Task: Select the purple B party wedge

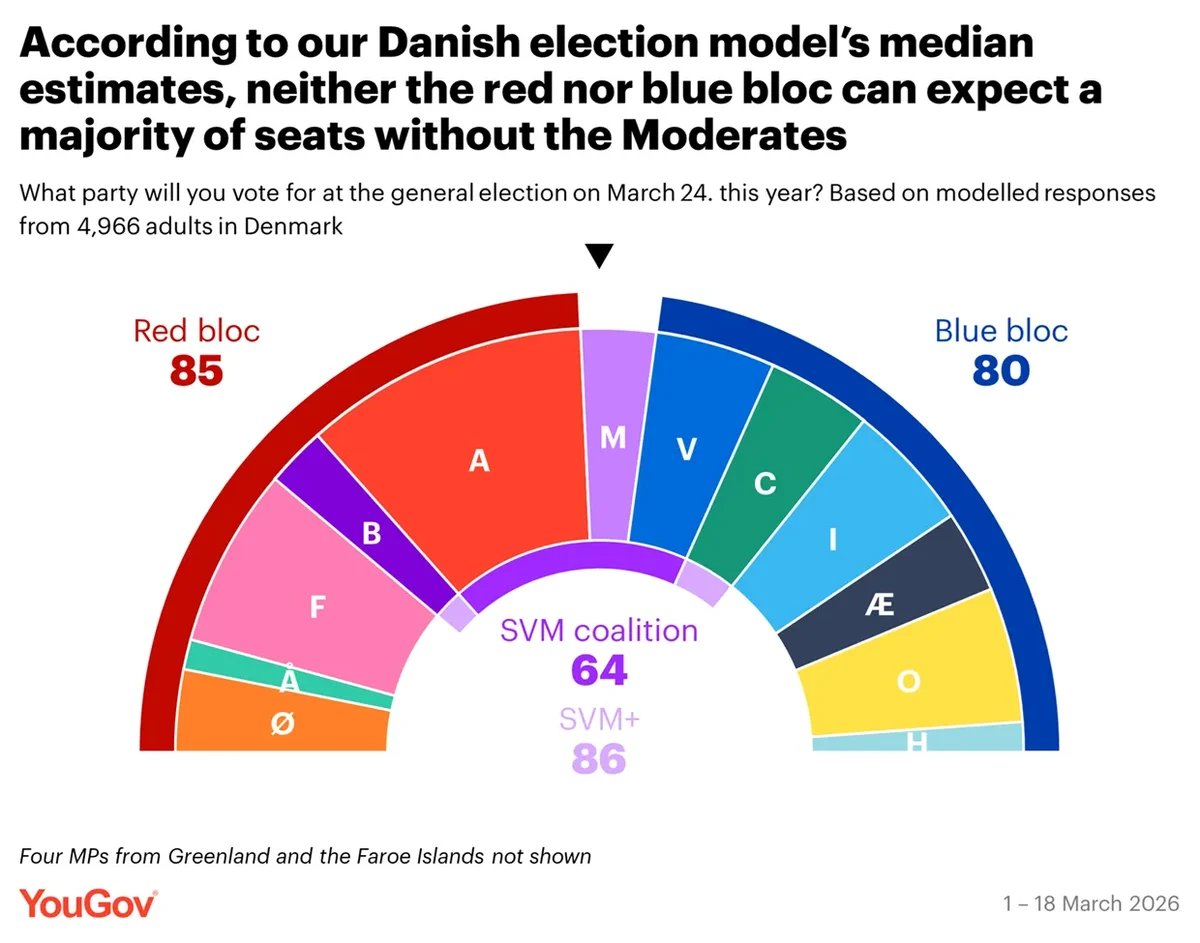Action: click(371, 532)
